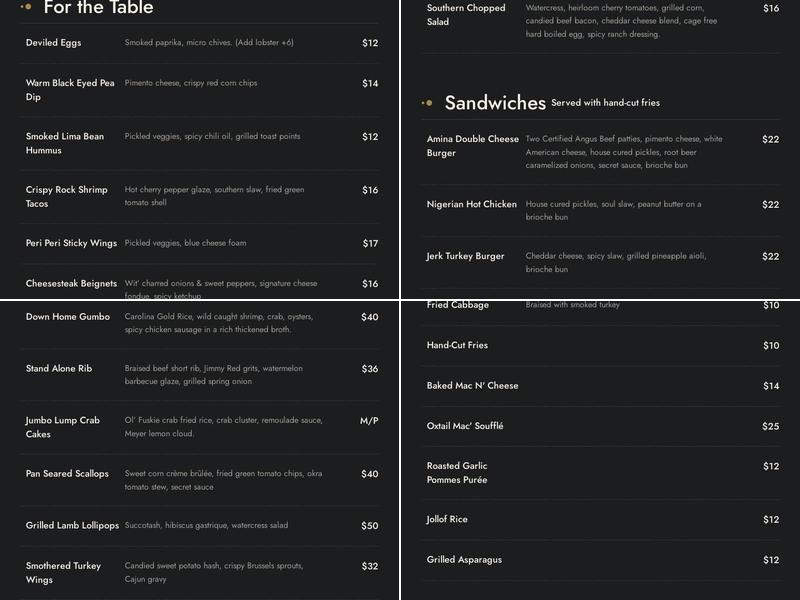Viewport: 800px width, 600px height.
Task: Select Down Home Gumbo entree
Action: point(200,323)
